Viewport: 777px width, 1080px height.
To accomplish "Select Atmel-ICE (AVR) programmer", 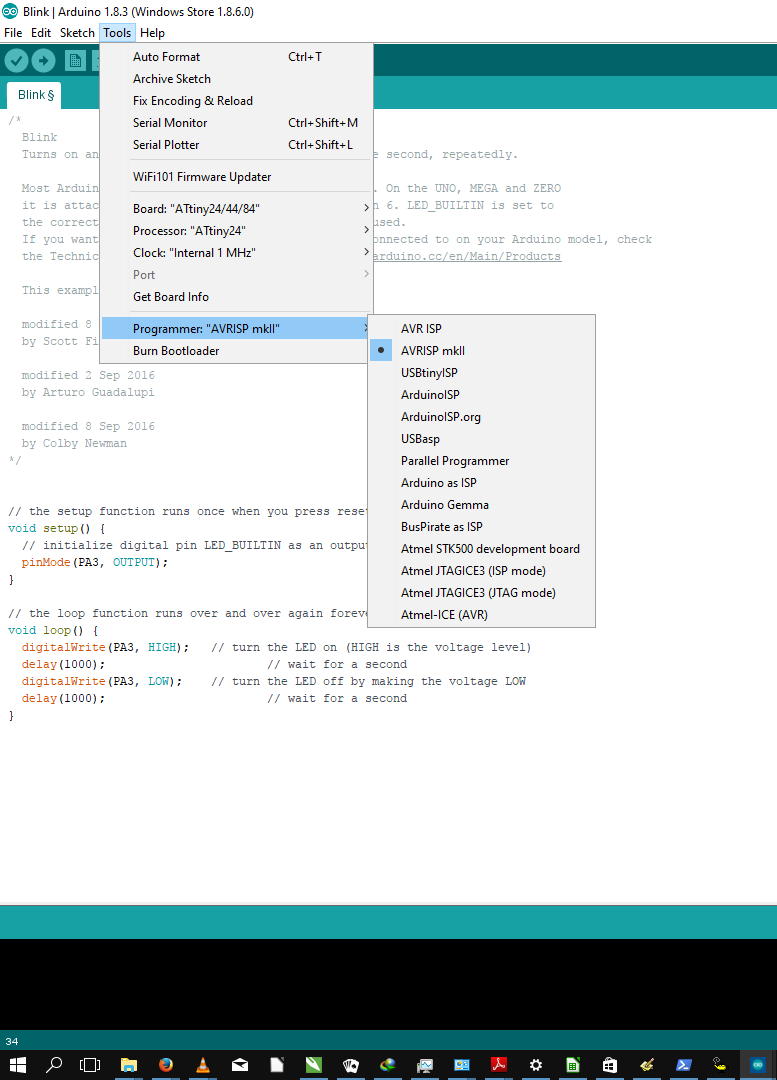I will coord(481,615).
